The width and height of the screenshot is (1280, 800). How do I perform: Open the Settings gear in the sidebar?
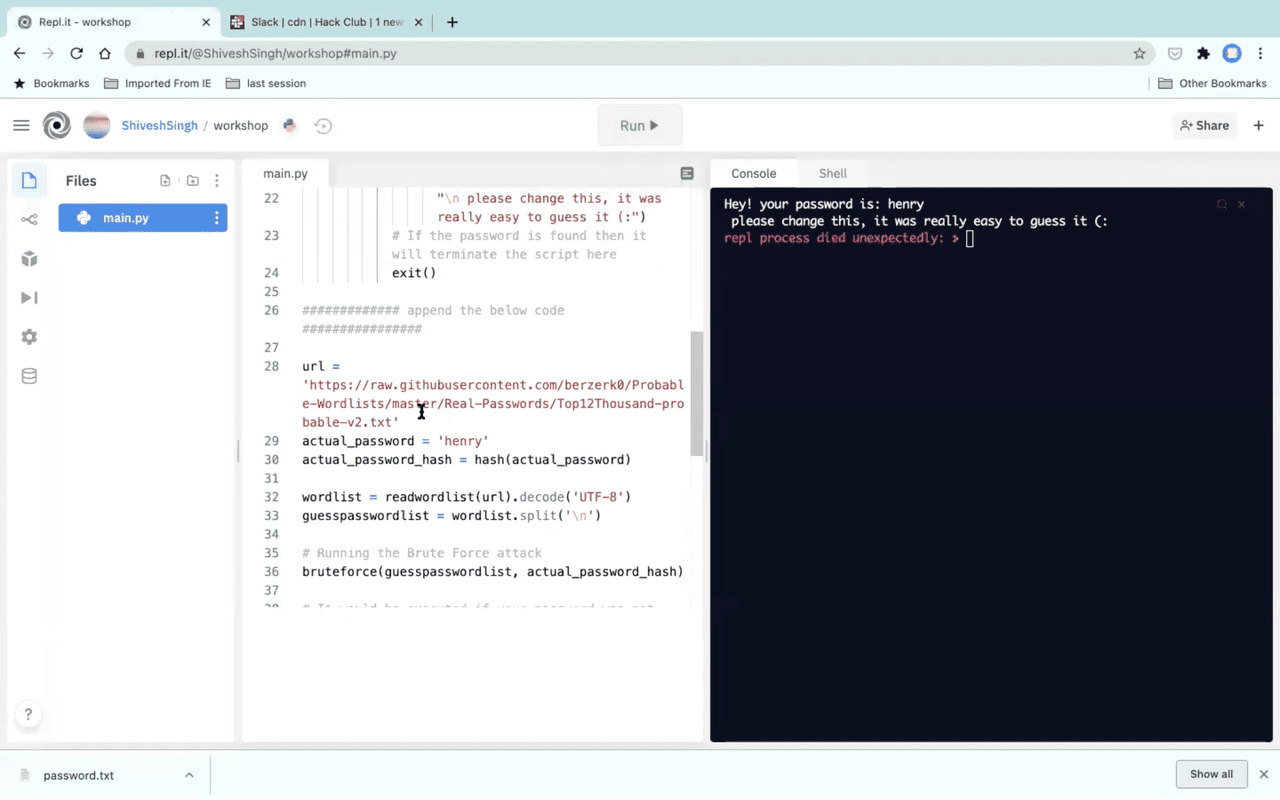(x=29, y=337)
